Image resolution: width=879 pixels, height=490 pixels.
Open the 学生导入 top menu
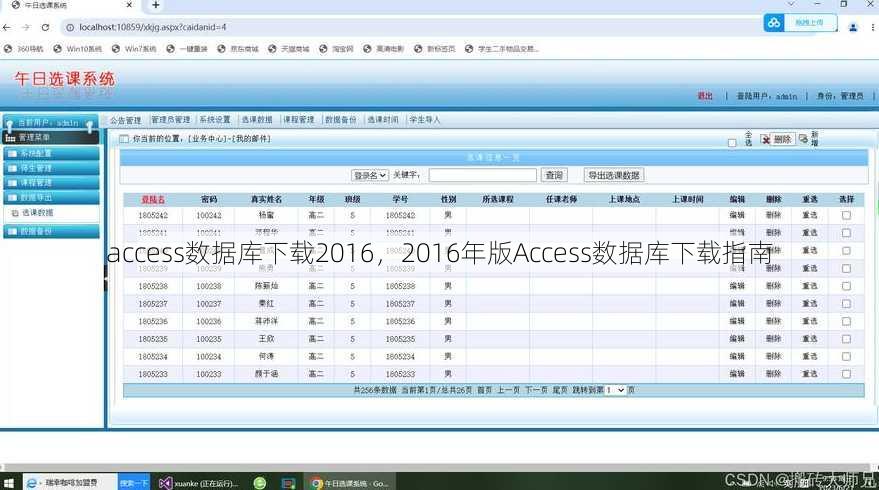pos(425,120)
